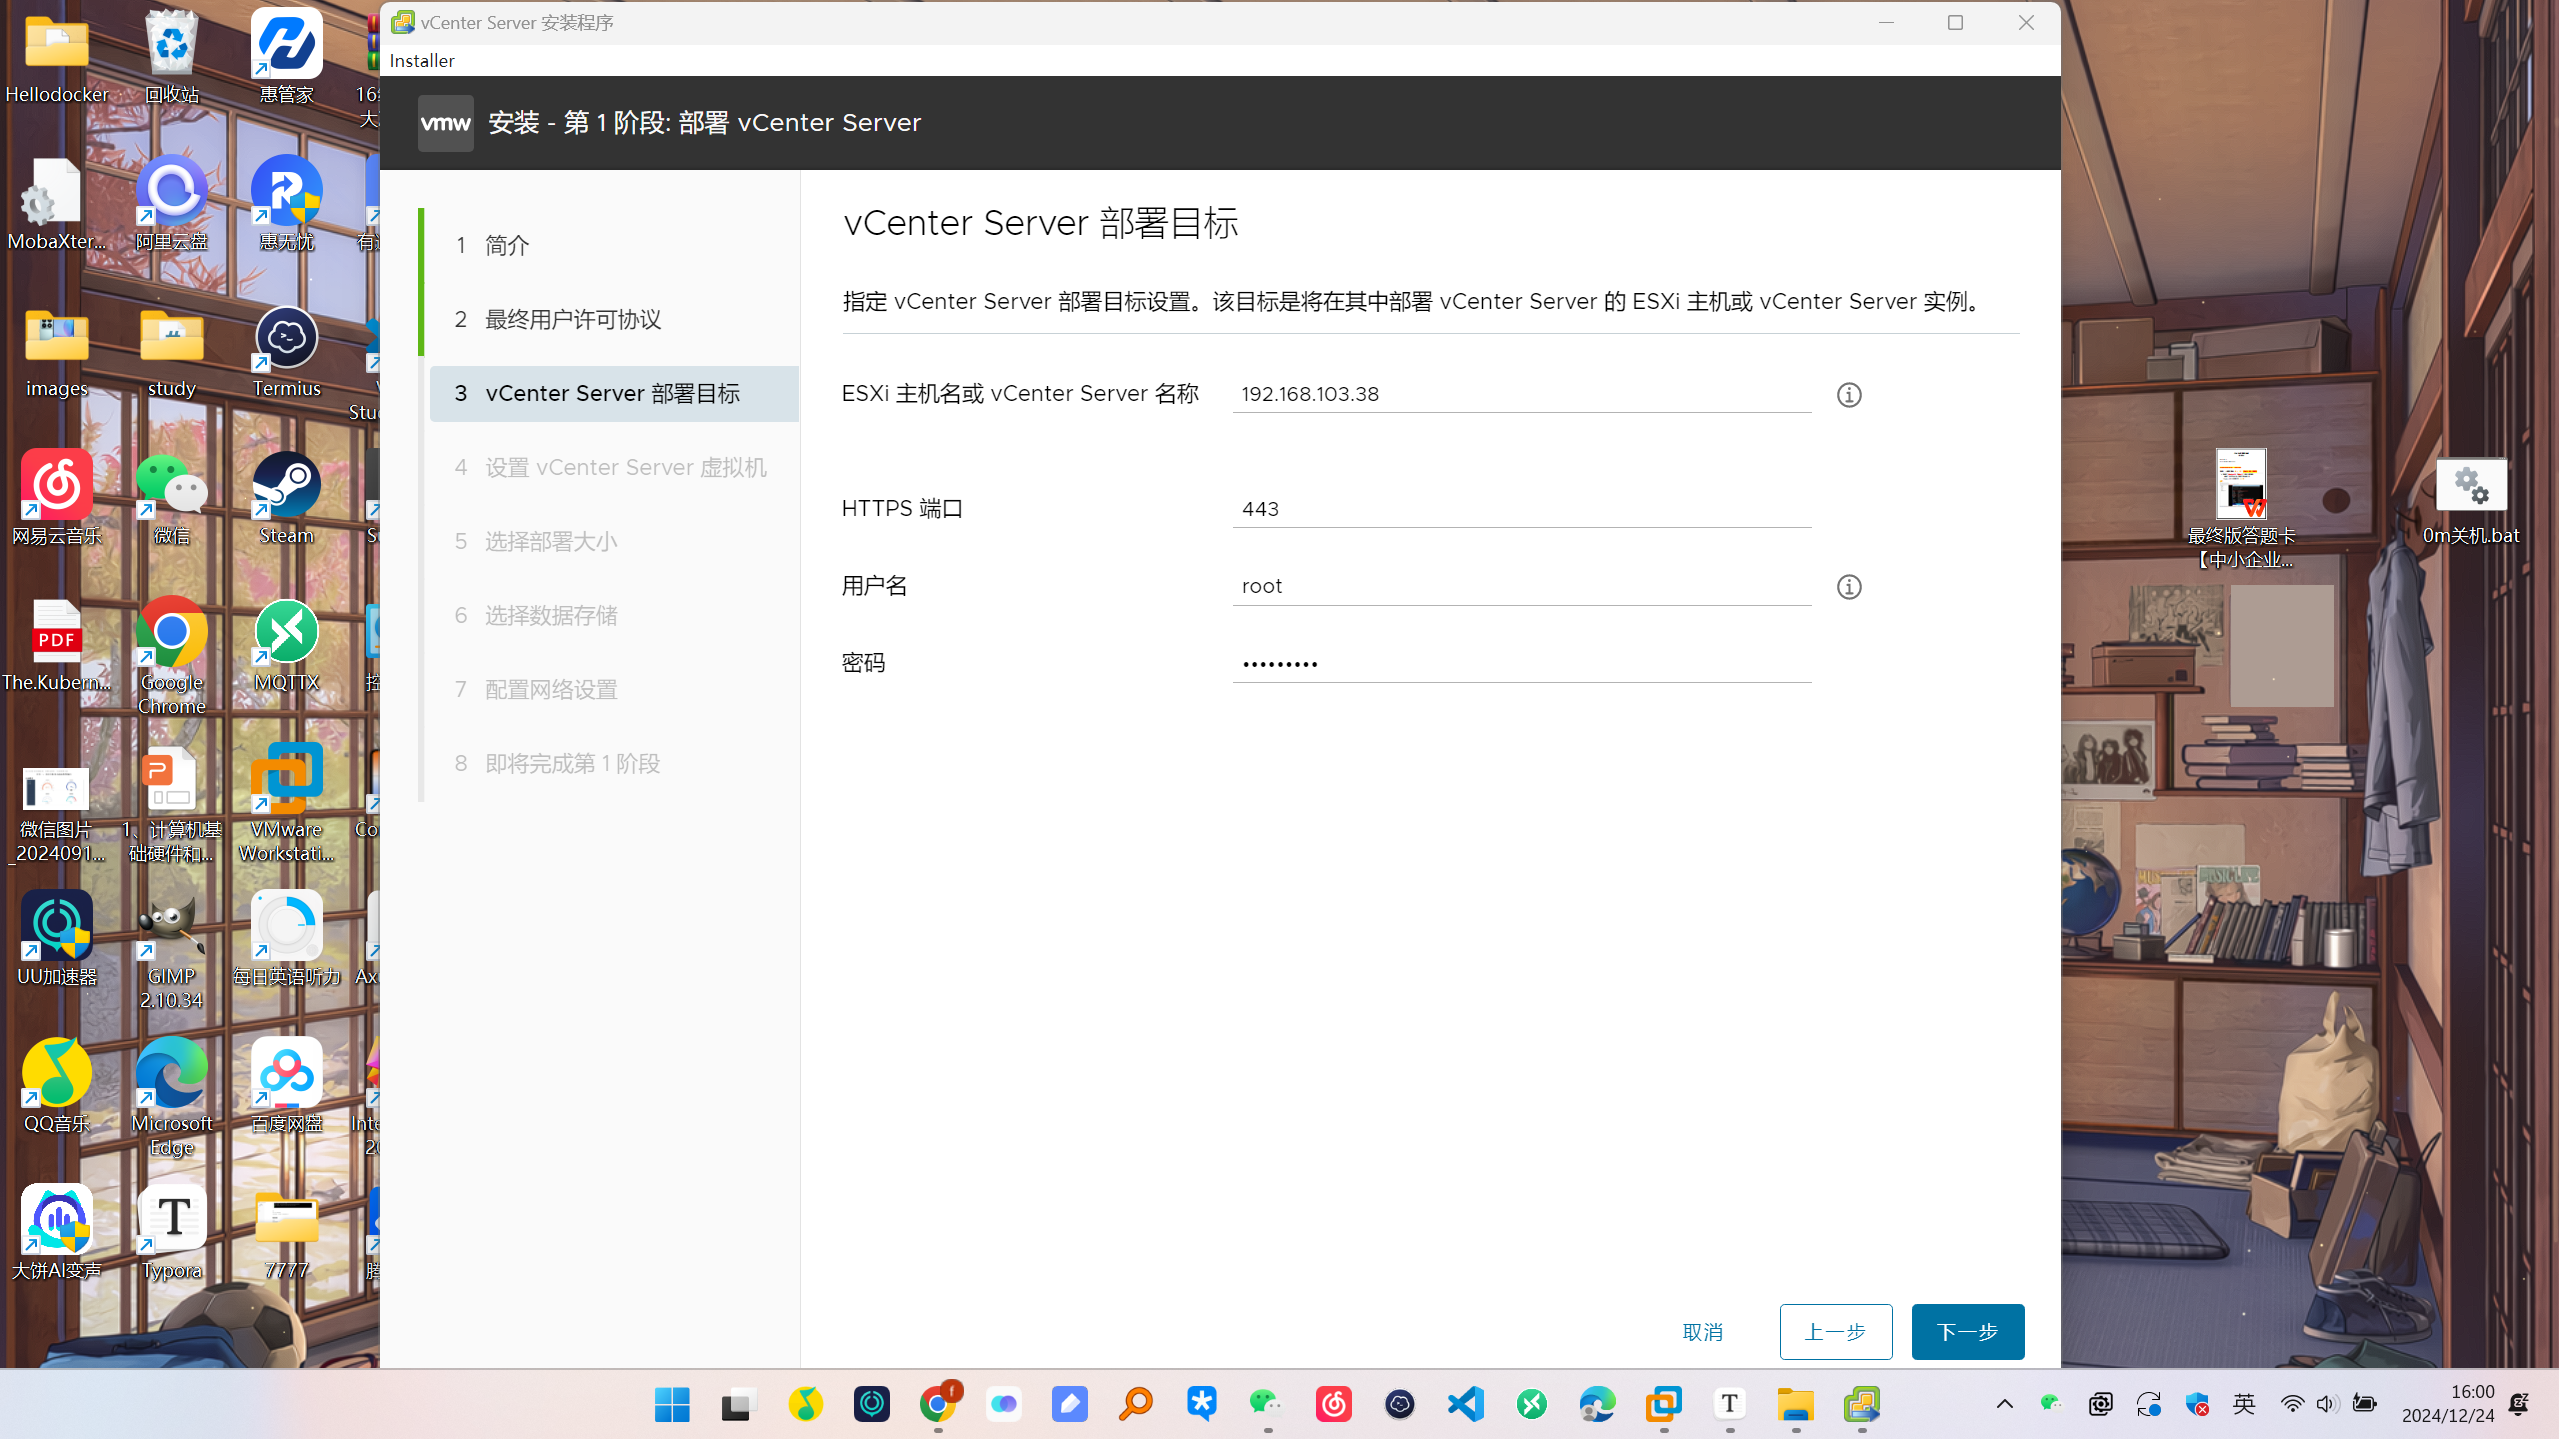Open the MQTTX desktop shortcut
This screenshot has width=2559, height=1439.
(x=287, y=646)
